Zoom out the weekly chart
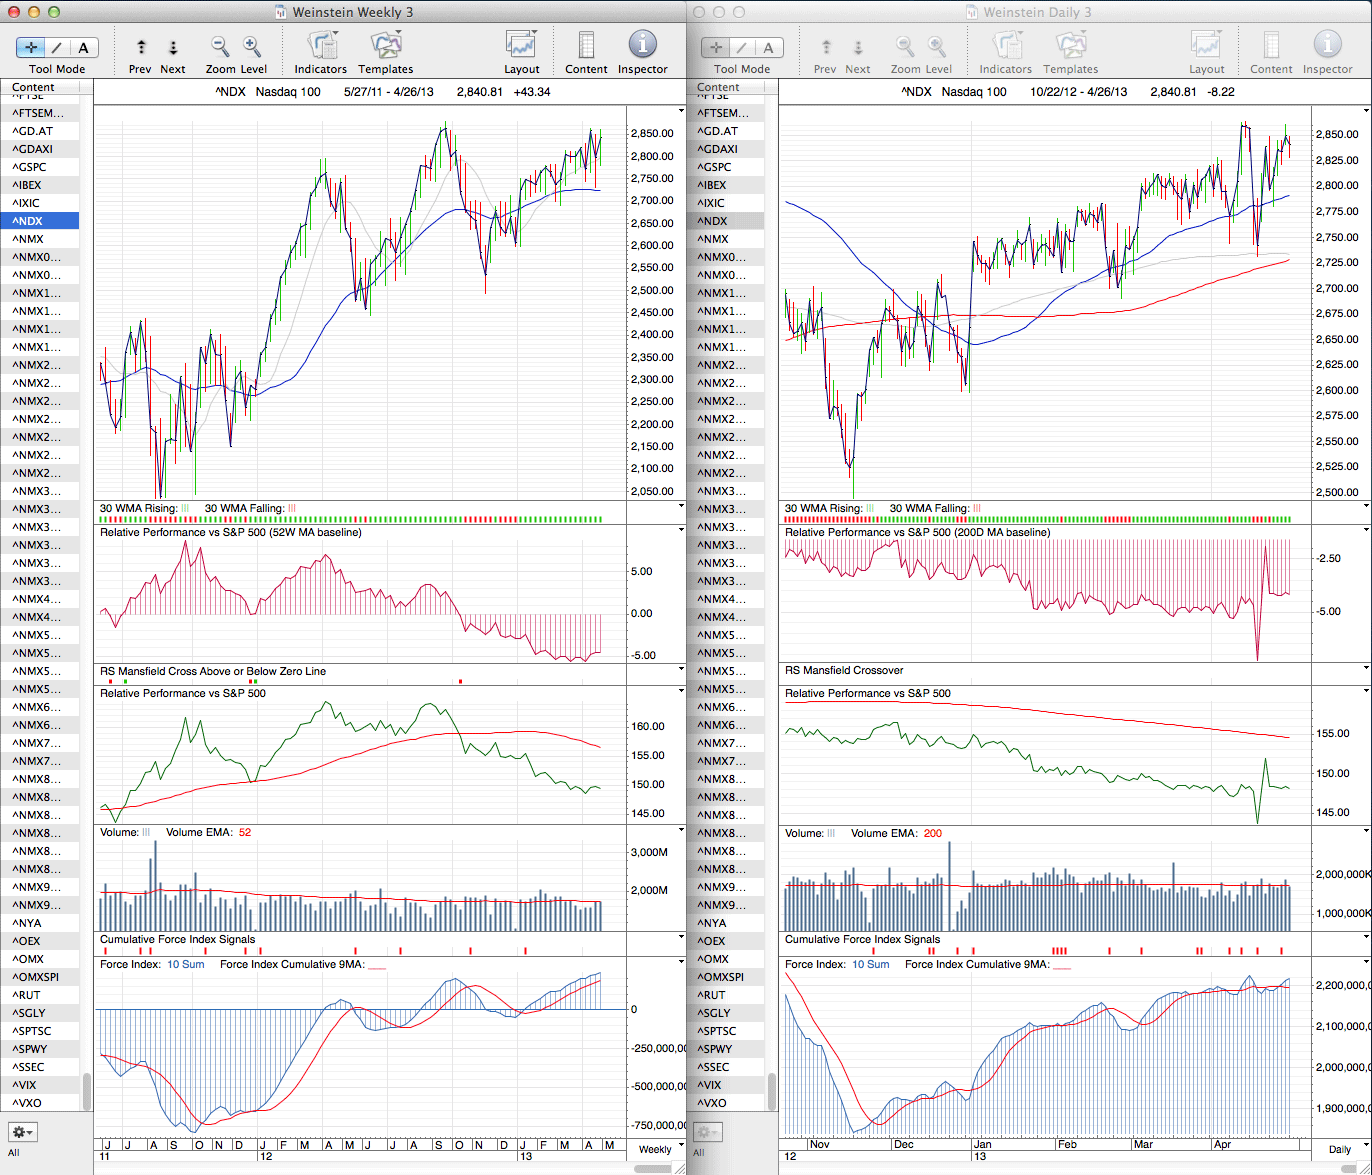The image size is (1372, 1175). tap(220, 46)
